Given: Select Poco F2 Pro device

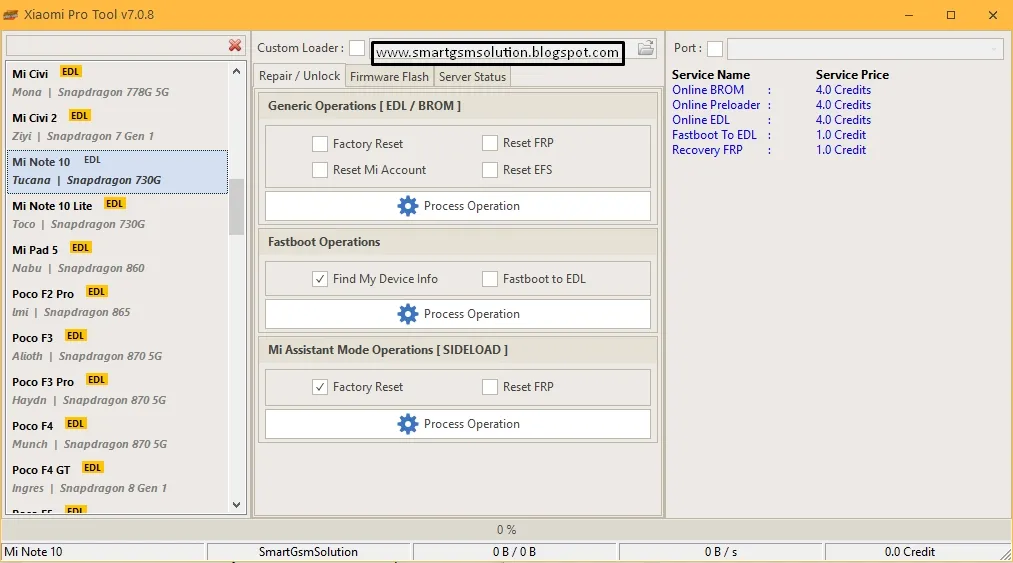Looking at the screenshot, I should [x=117, y=303].
